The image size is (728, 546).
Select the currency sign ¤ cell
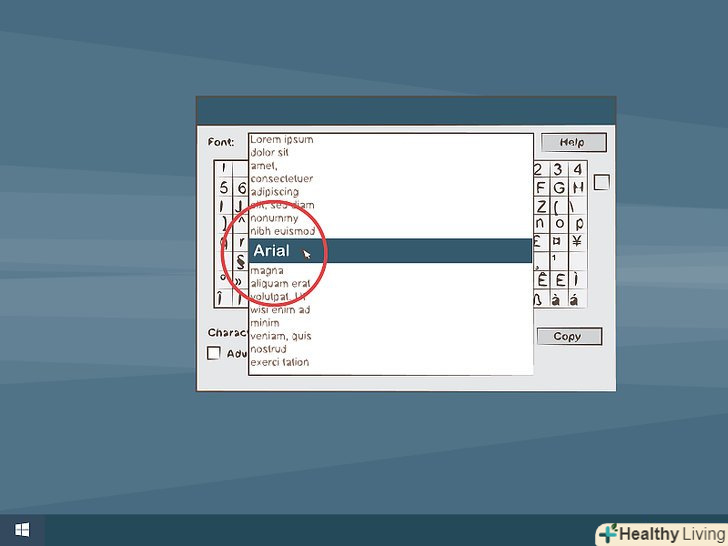557,241
